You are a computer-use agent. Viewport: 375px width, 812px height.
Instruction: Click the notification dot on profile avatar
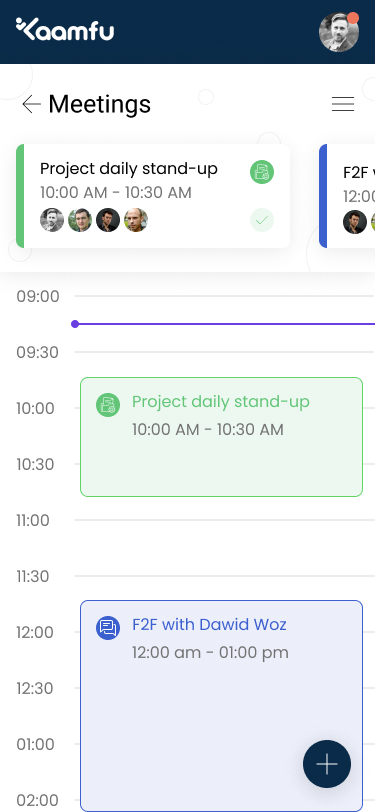tap(353, 18)
